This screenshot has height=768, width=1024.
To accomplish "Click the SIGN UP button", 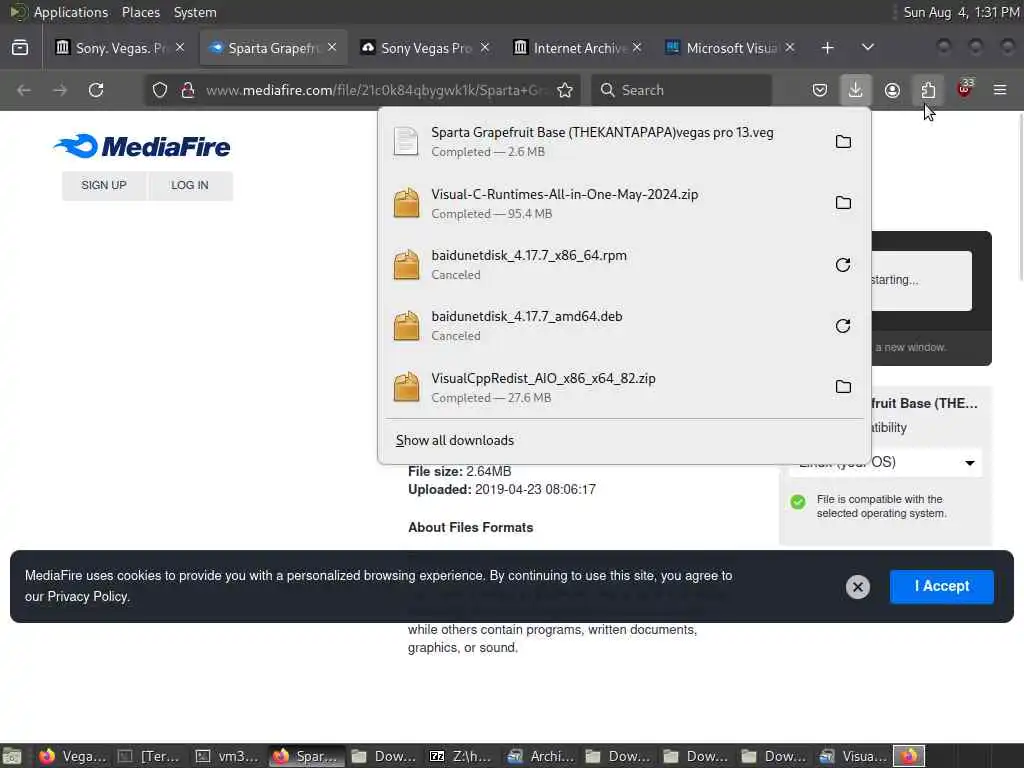I will coord(104,185).
